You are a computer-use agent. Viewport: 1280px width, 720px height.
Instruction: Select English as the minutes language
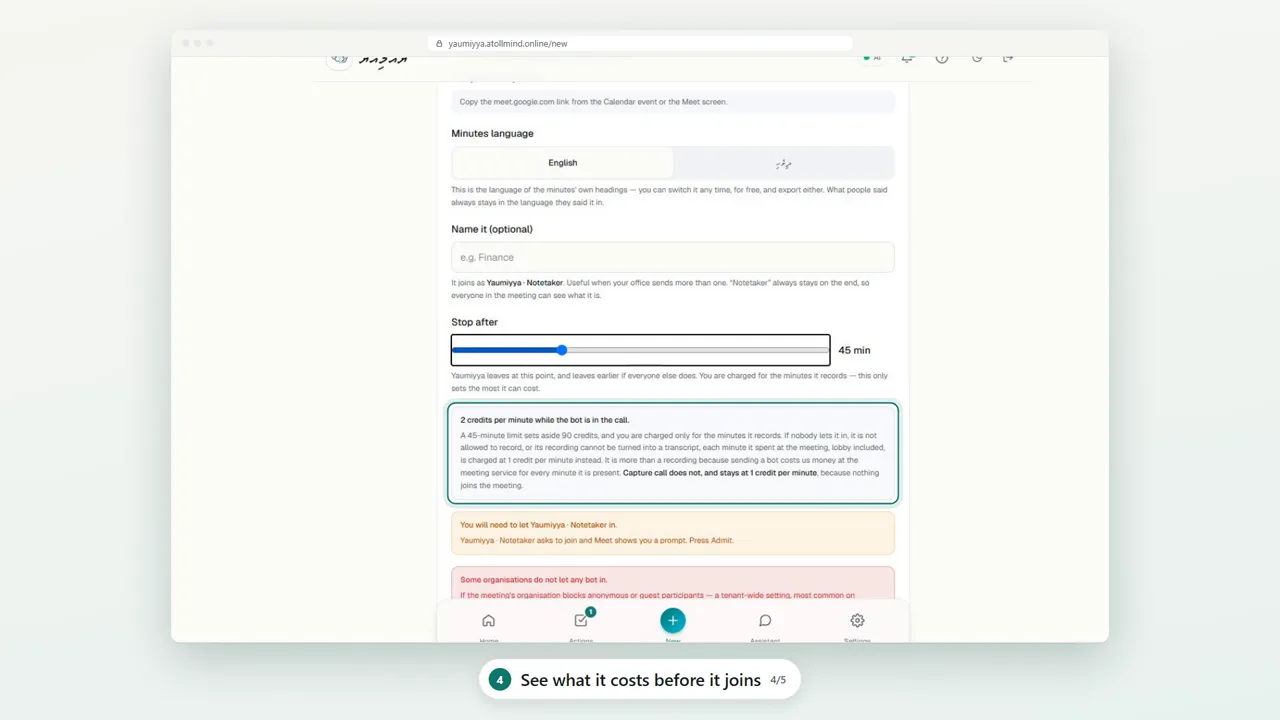[x=563, y=163]
